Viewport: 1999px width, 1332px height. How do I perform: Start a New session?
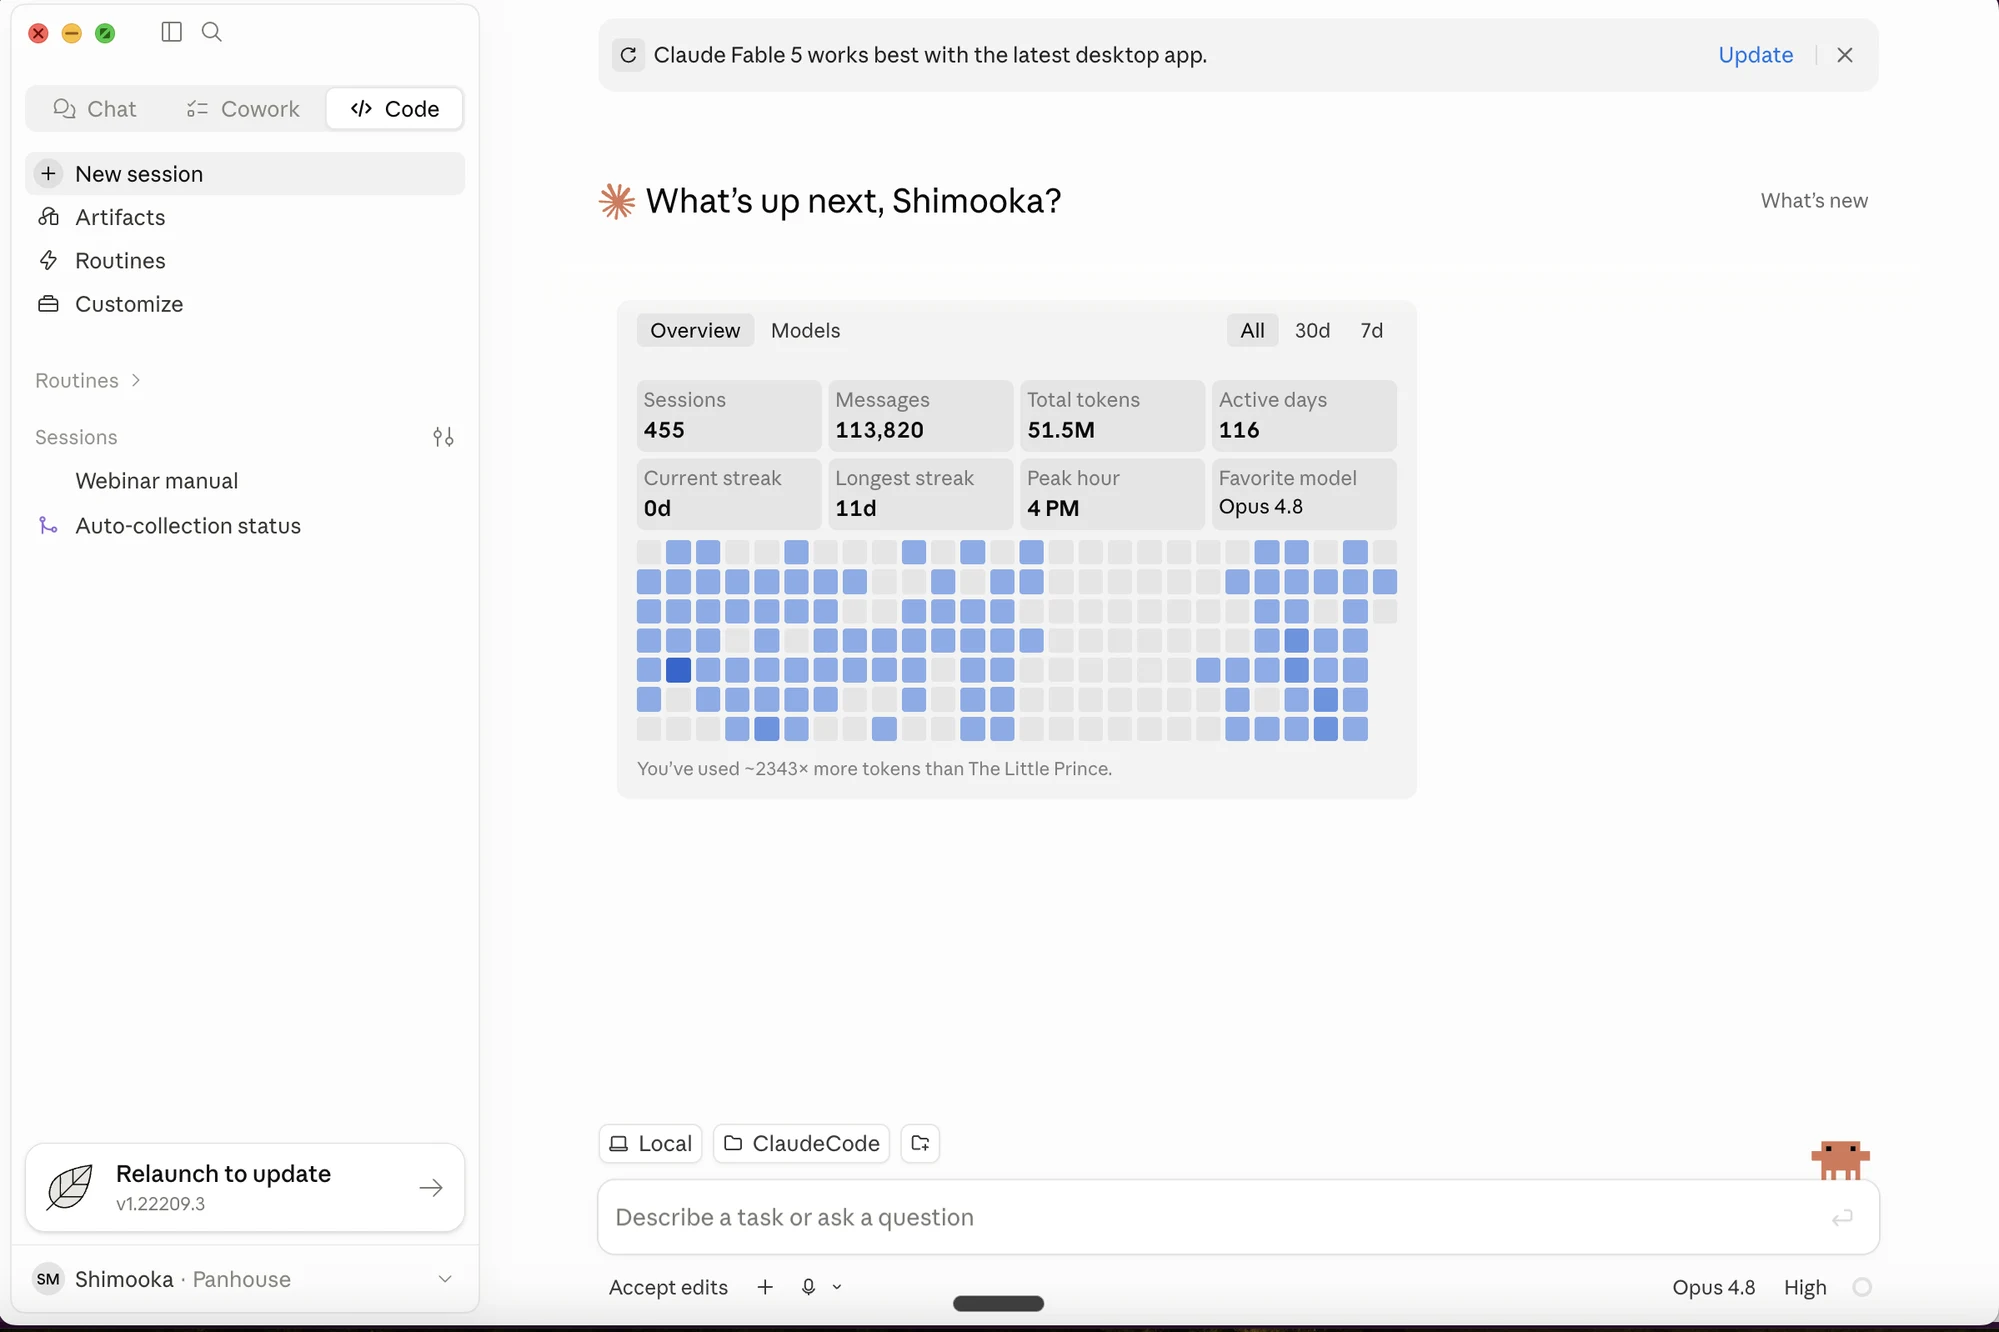coord(245,174)
